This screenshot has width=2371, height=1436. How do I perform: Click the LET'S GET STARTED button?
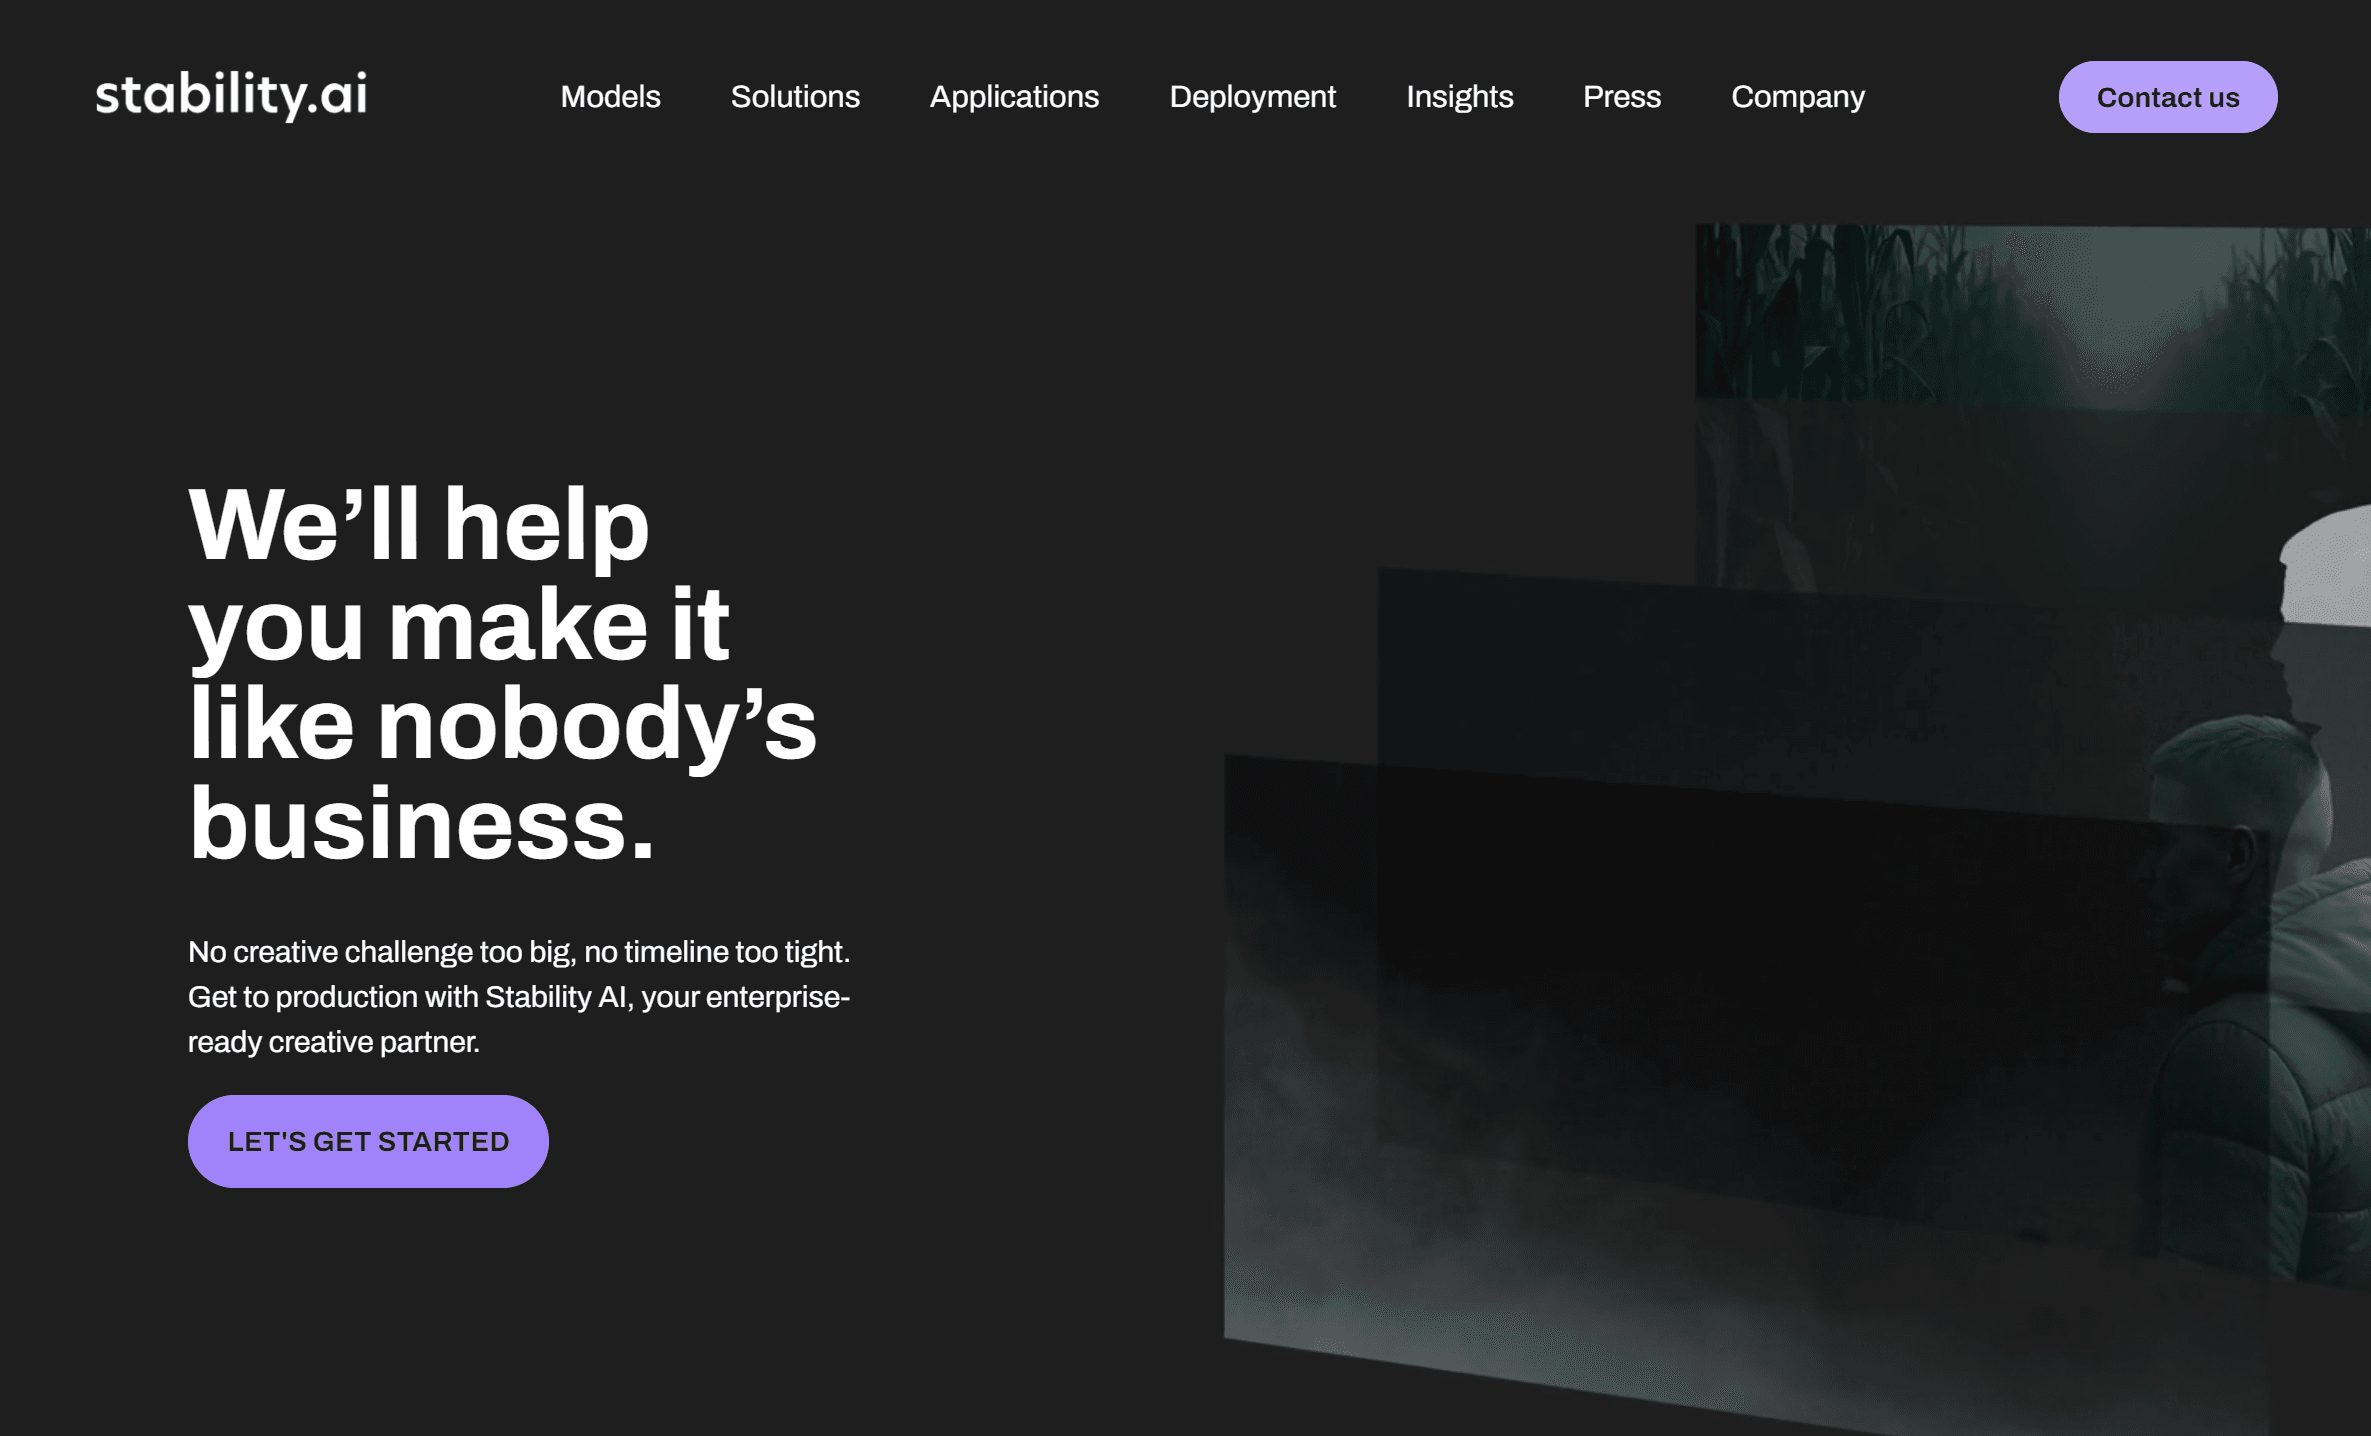(x=368, y=1141)
